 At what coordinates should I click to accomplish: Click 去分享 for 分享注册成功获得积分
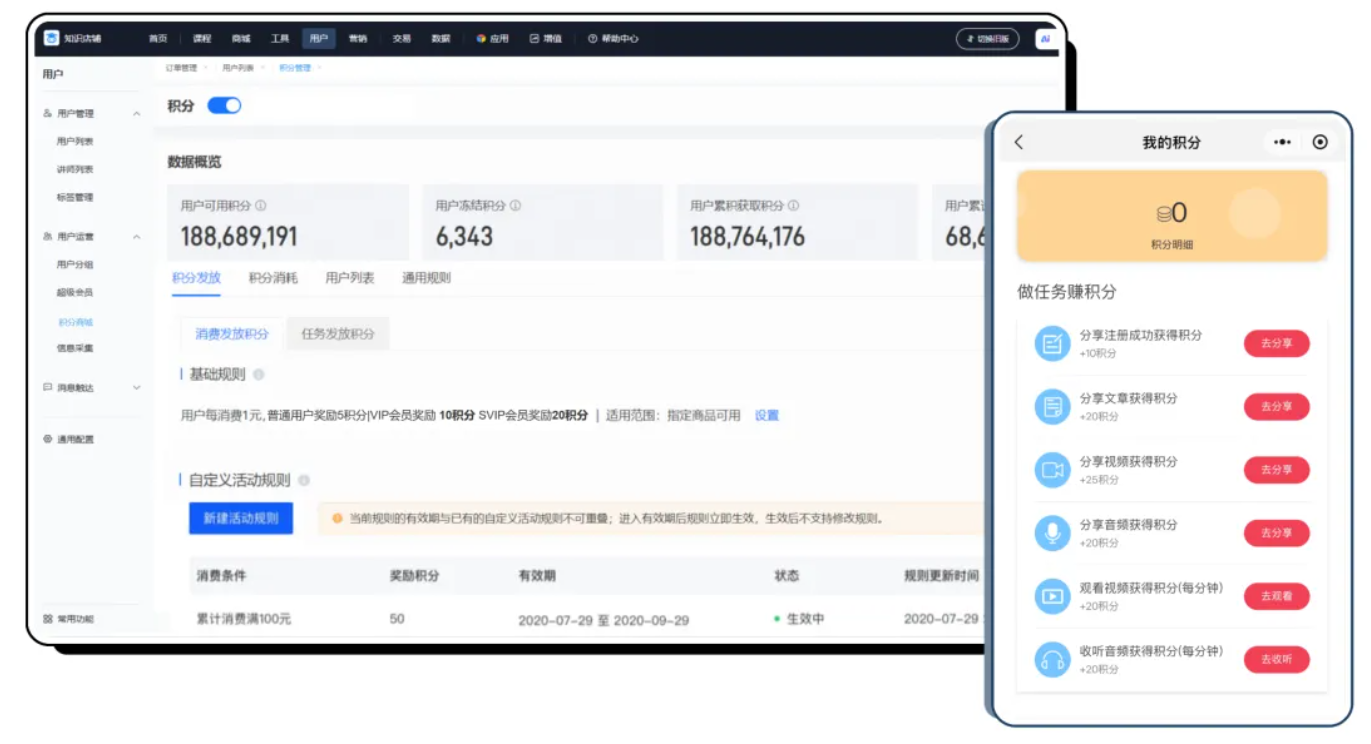coord(1277,343)
